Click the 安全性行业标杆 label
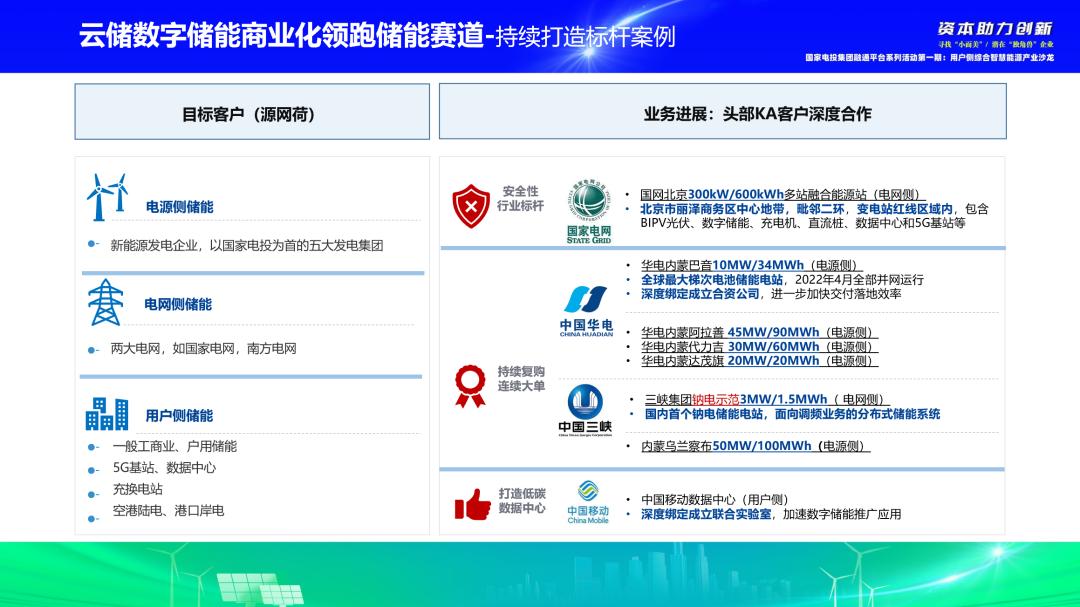This screenshot has width=1080, height=607. pyautogui.click(x=521, y=198)
